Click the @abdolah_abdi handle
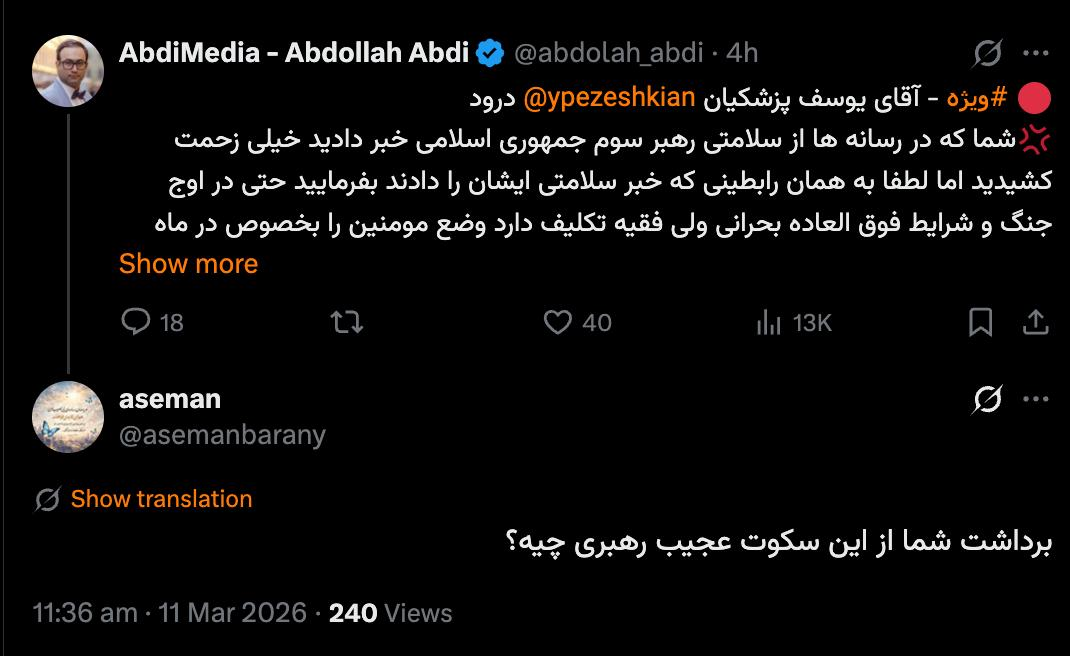This screenshot has height=656, width=1070. pos(608,53)
